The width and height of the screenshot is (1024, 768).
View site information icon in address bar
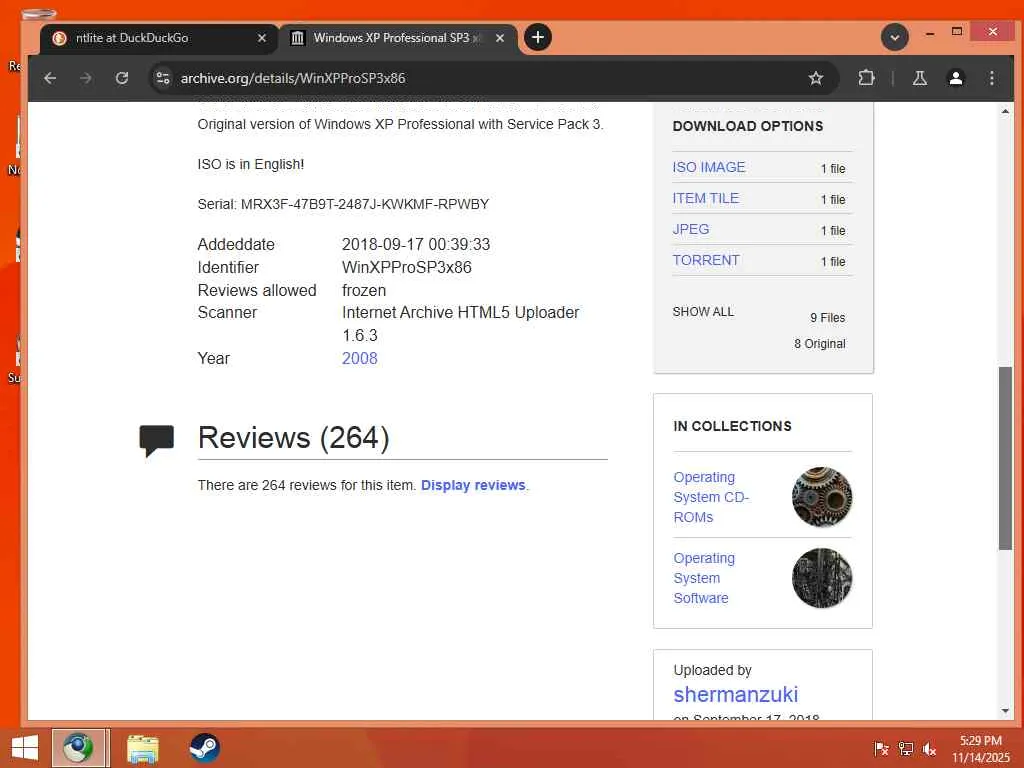tap(163, 78)
